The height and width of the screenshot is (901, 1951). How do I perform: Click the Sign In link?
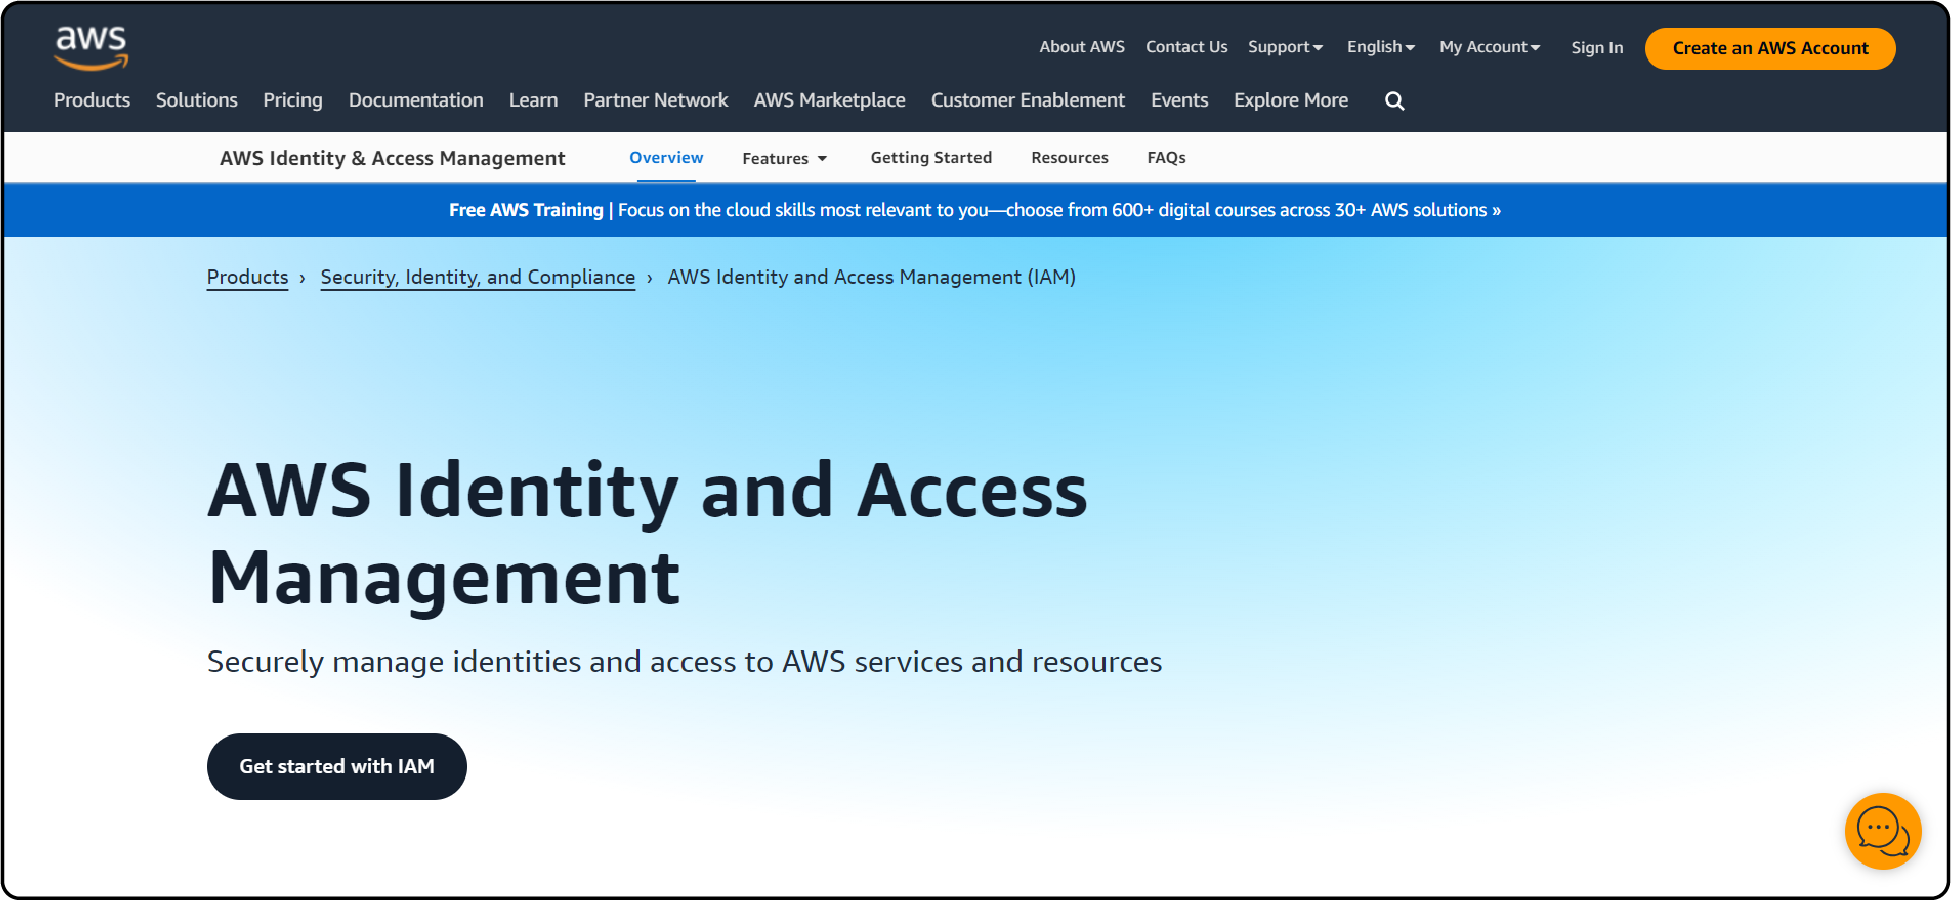click(1597, 48)
